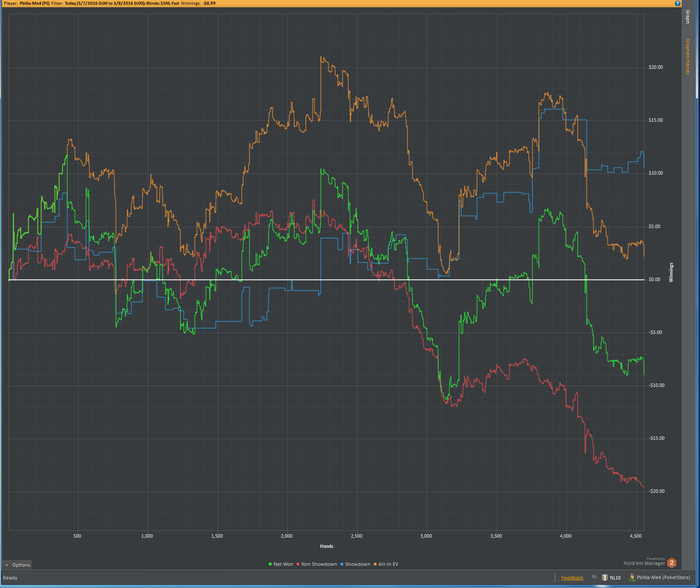
Task: Toggle the All-In EV legend entry
Action: click(386, 564)
